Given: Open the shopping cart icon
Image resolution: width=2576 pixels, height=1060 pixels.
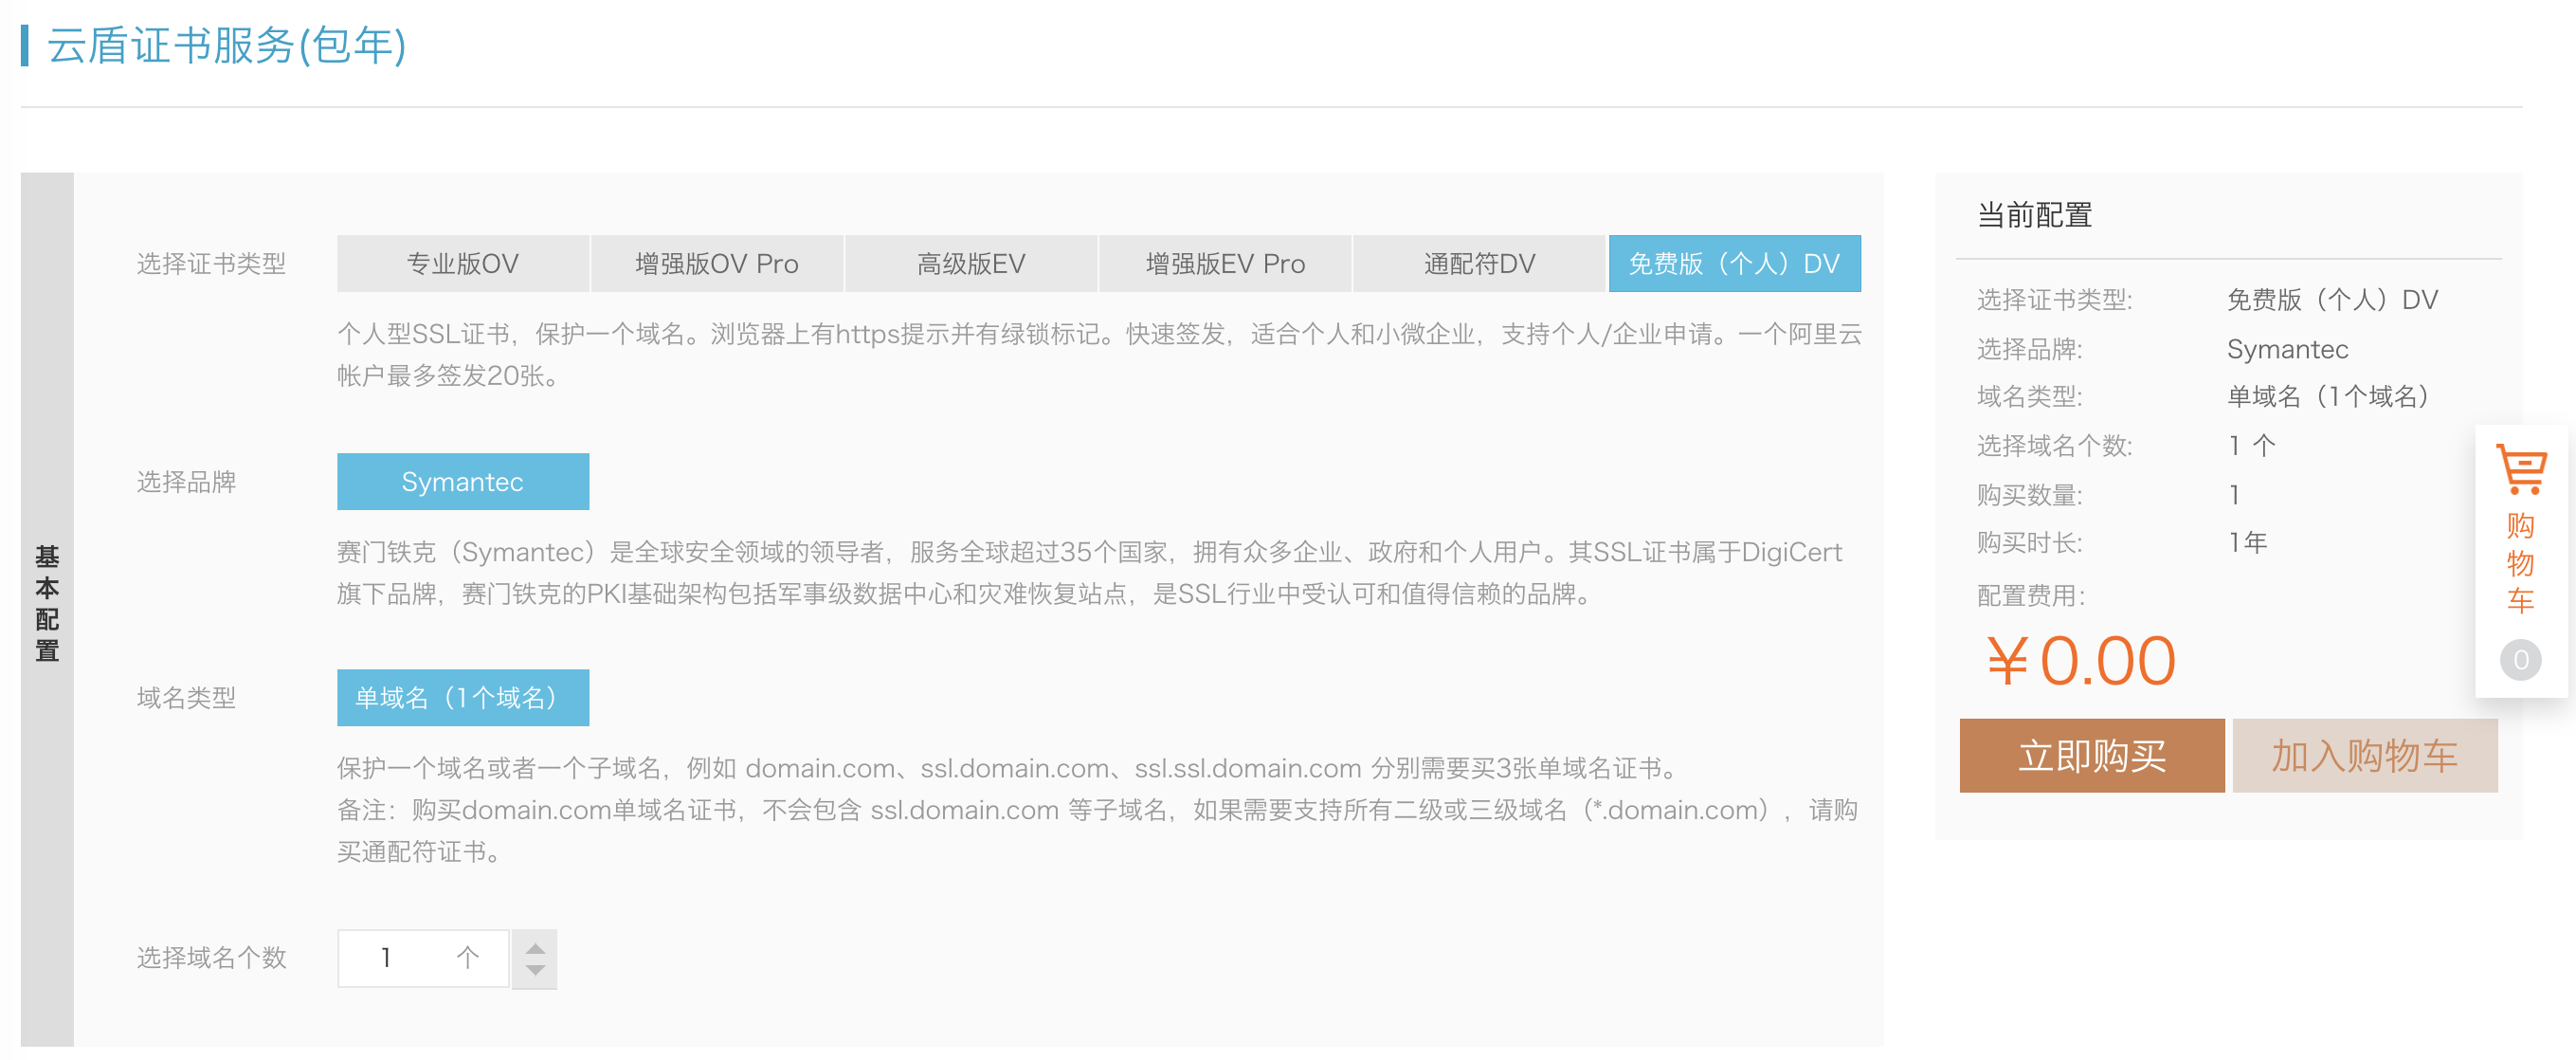Looking at the screenshot, I should (2520, 469).
